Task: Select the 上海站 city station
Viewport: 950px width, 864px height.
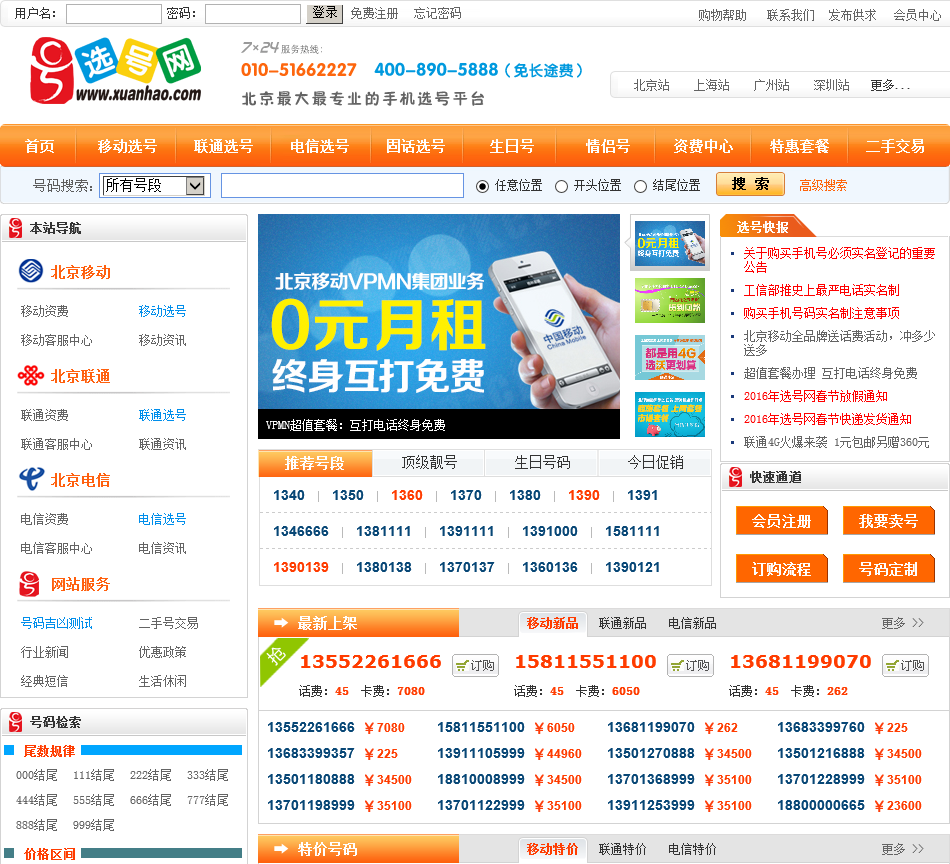Action: pos(711,85)
